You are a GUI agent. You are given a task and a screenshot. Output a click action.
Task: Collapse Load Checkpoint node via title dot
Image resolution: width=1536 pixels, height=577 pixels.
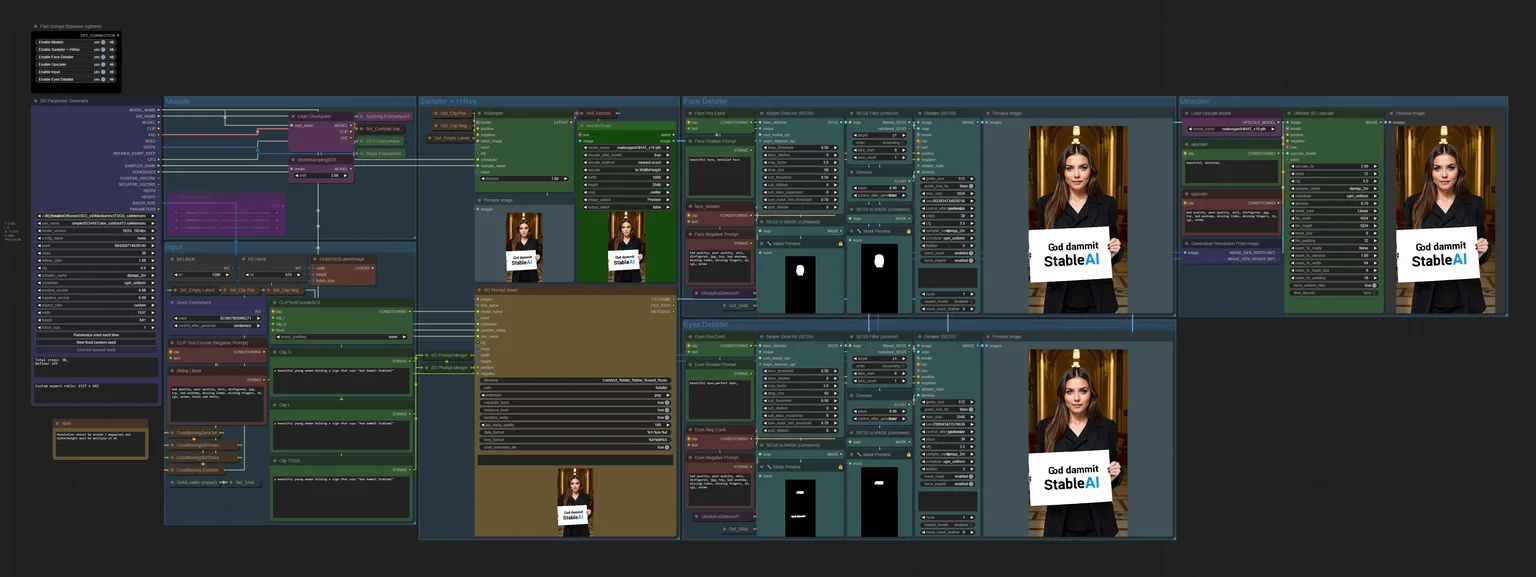(292, 116)
